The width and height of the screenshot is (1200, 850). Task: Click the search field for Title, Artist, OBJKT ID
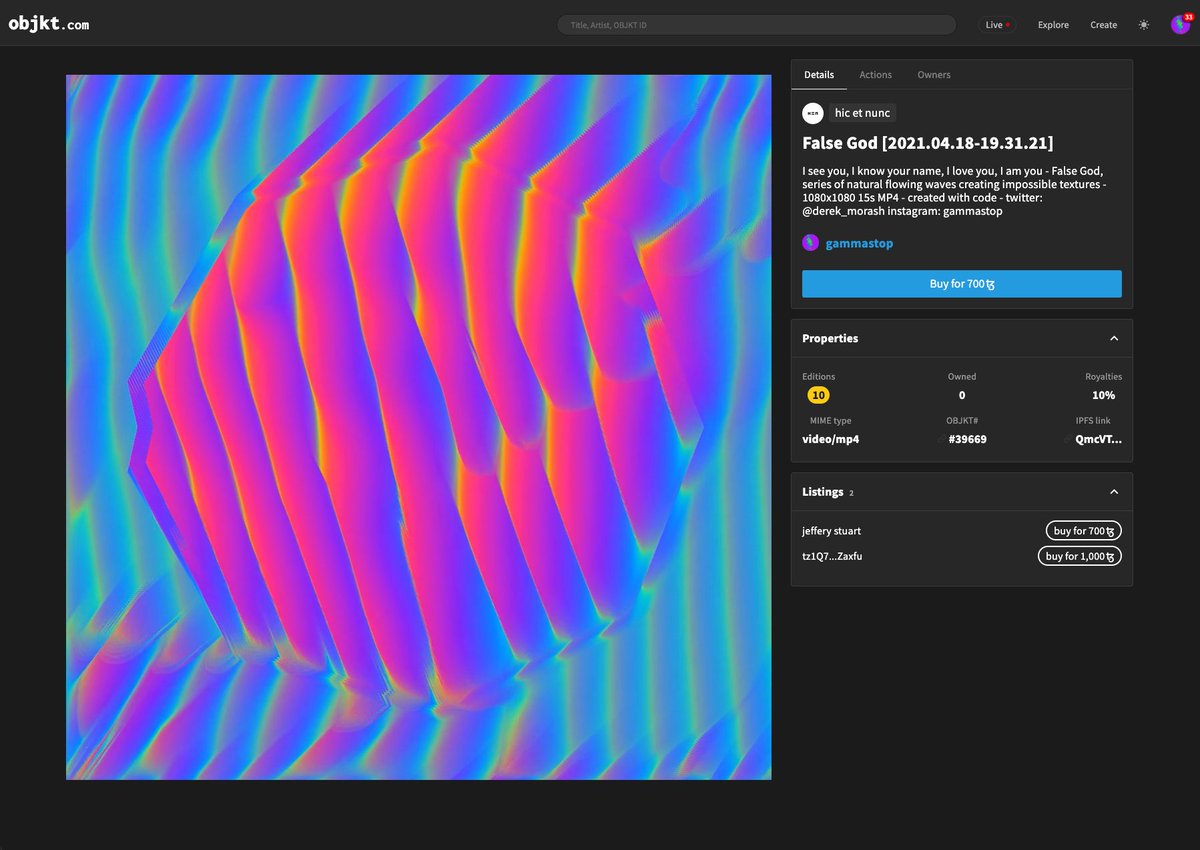(x=757, y=25)
